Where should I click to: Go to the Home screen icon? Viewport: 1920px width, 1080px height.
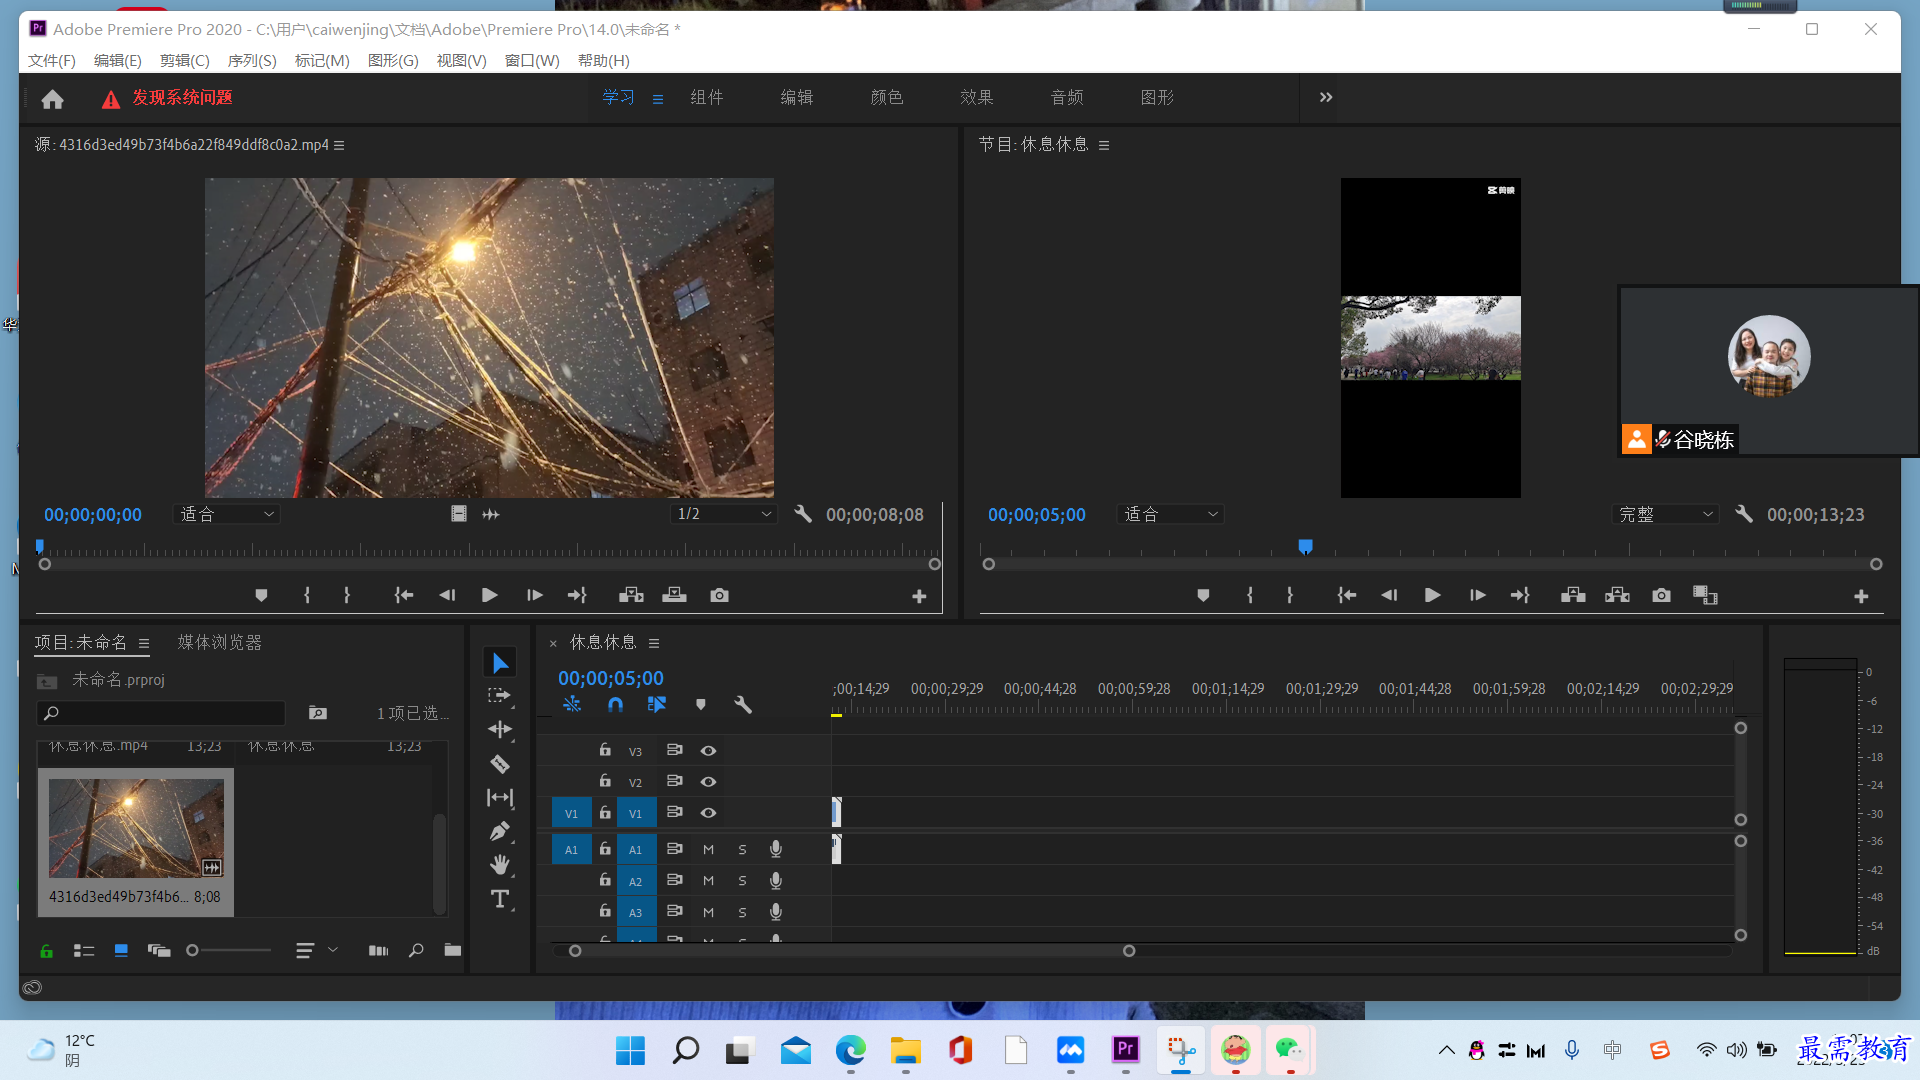pyautogui.click(x=52, y=98)
